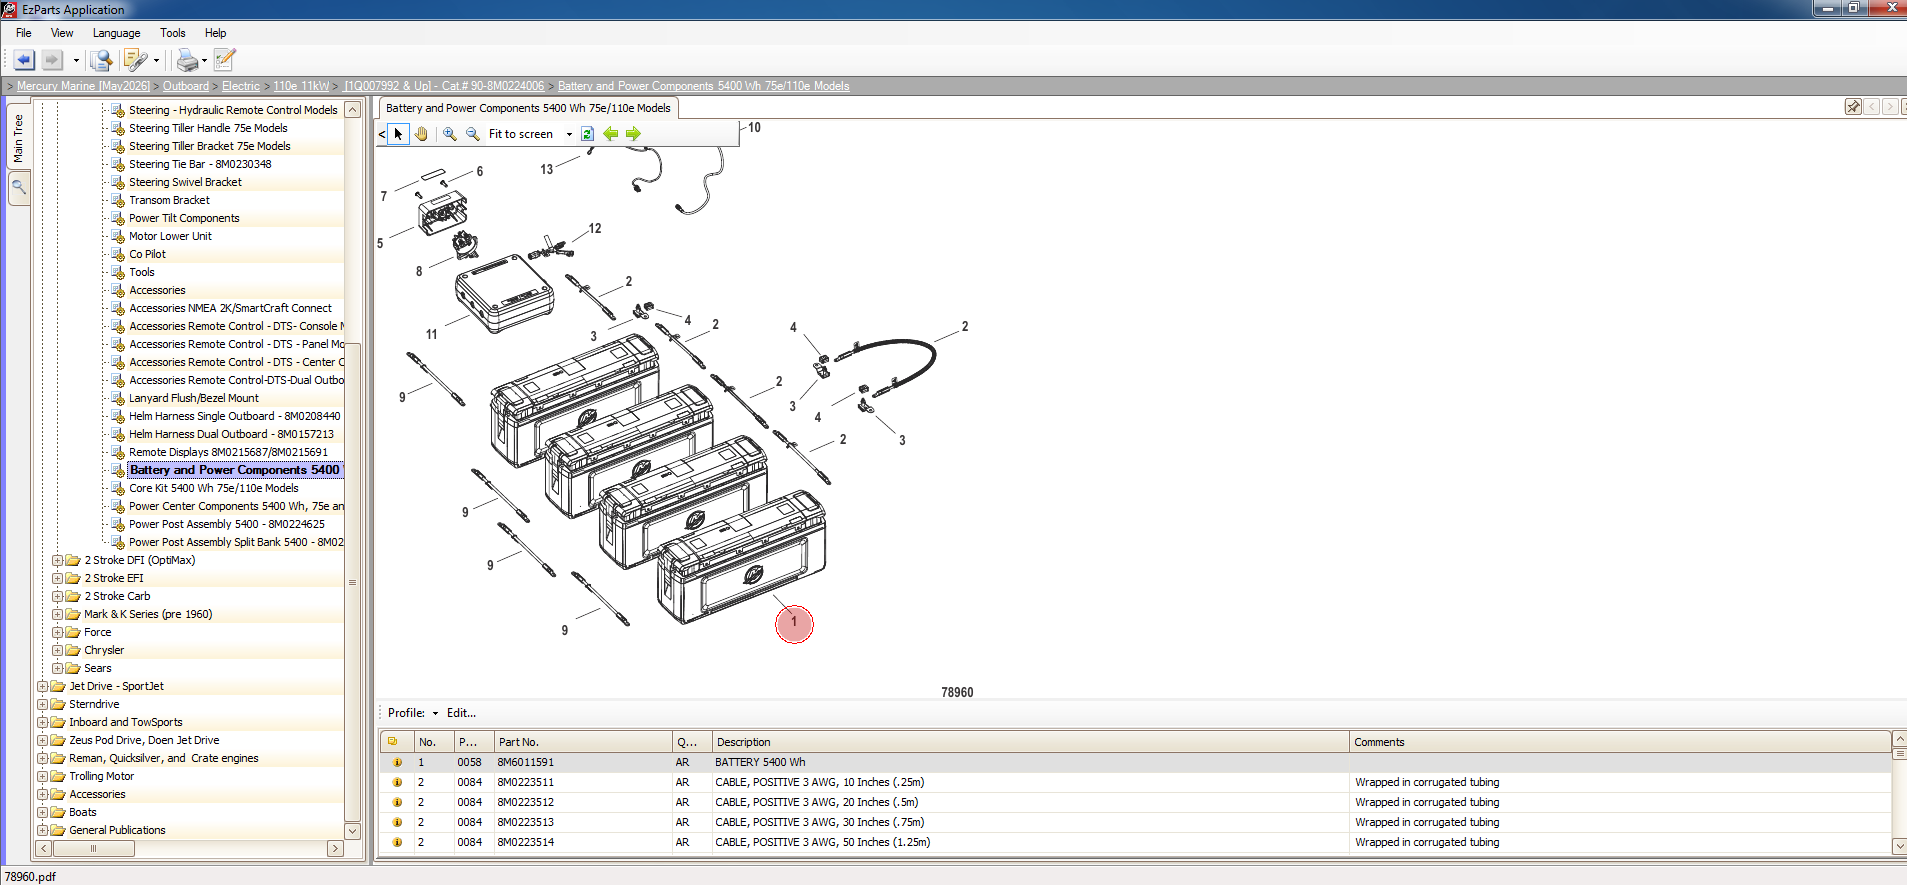Click the zoom in magnifier
The image size is (1907, 885).
(450, 134)
